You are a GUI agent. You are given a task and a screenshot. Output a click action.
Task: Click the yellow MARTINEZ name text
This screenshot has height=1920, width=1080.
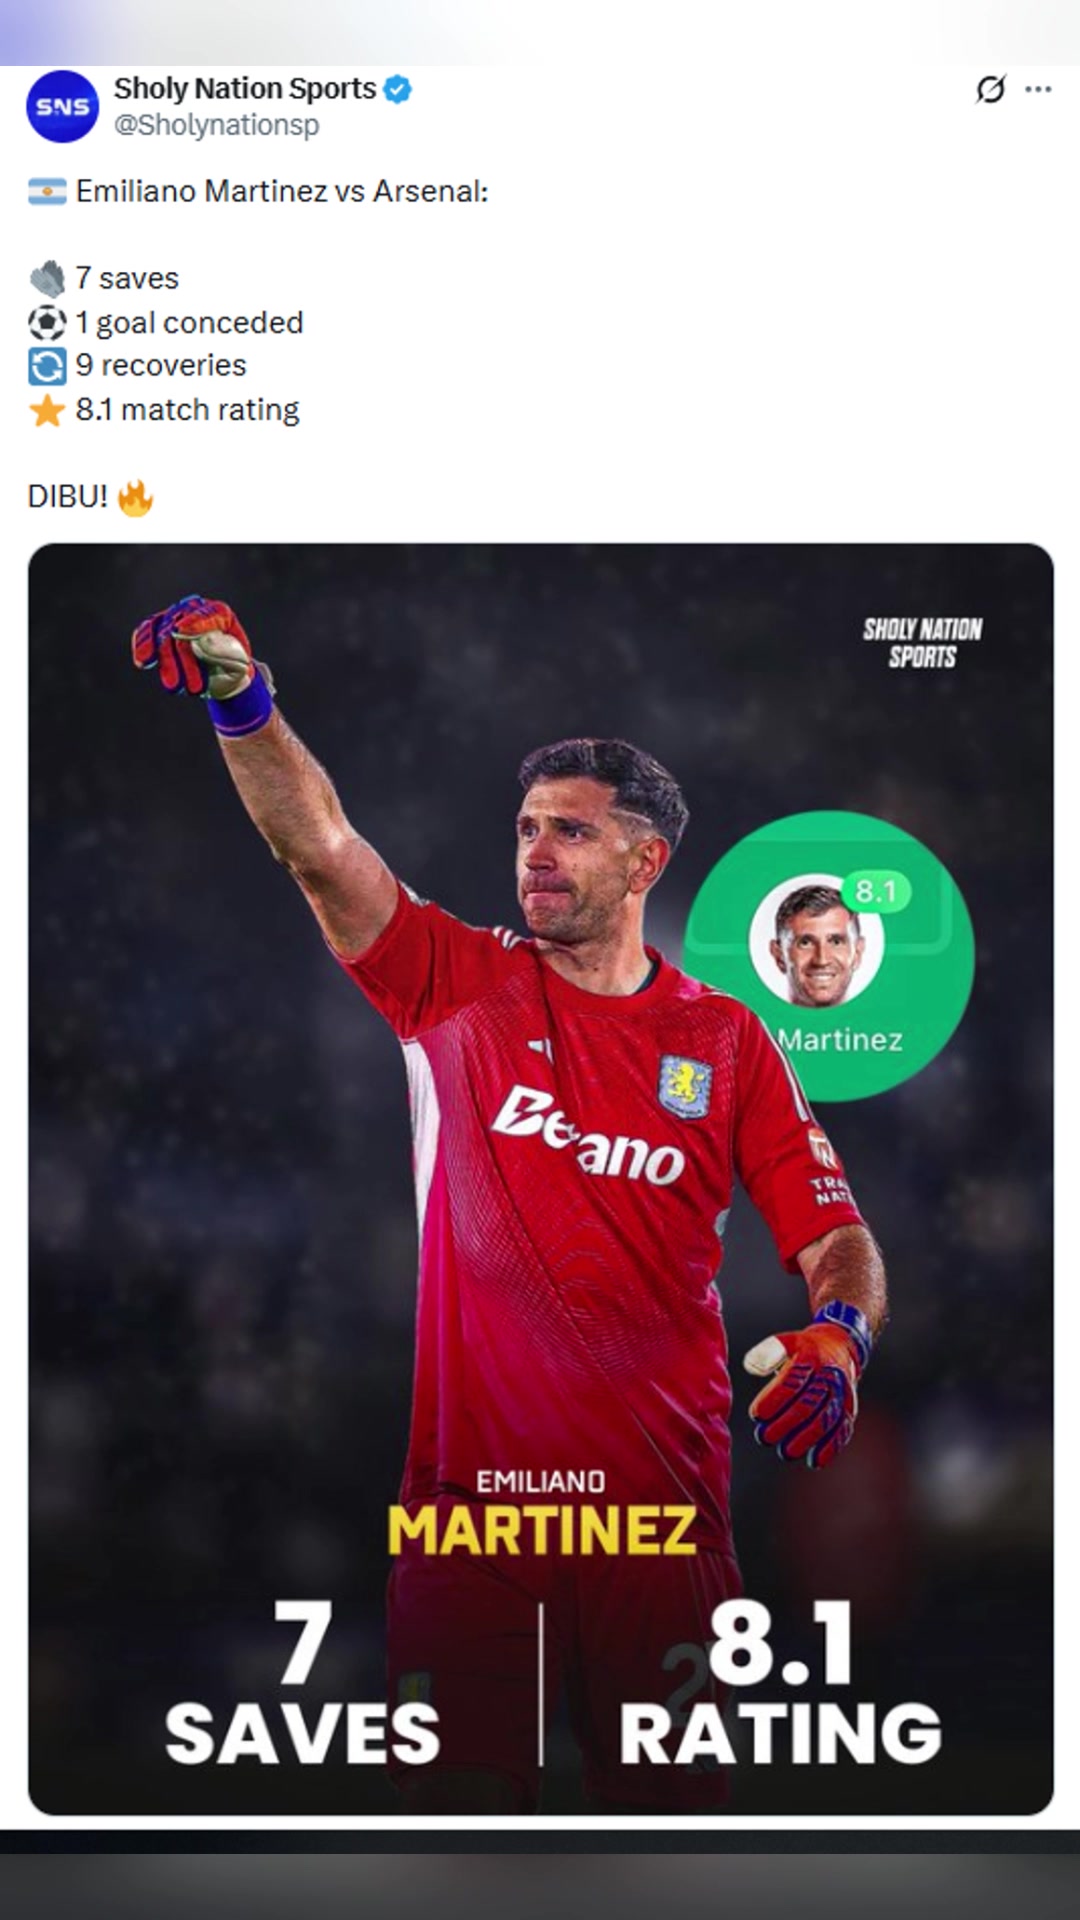pyautogui.click(x=541, y=1530)
